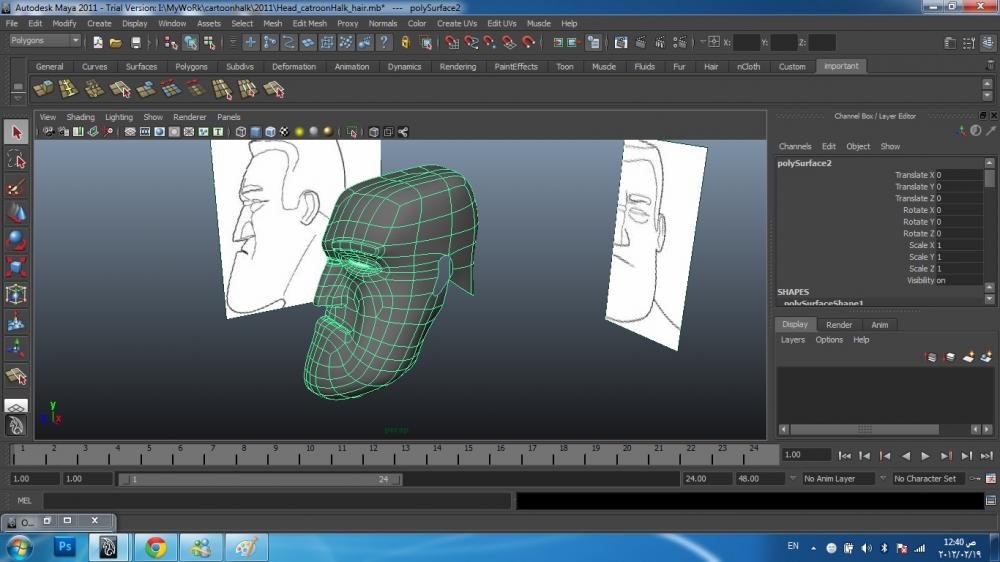This screenshot has height=562, width=1000.
Task: Click the Save scene disk icon
Action: point(136,43)
